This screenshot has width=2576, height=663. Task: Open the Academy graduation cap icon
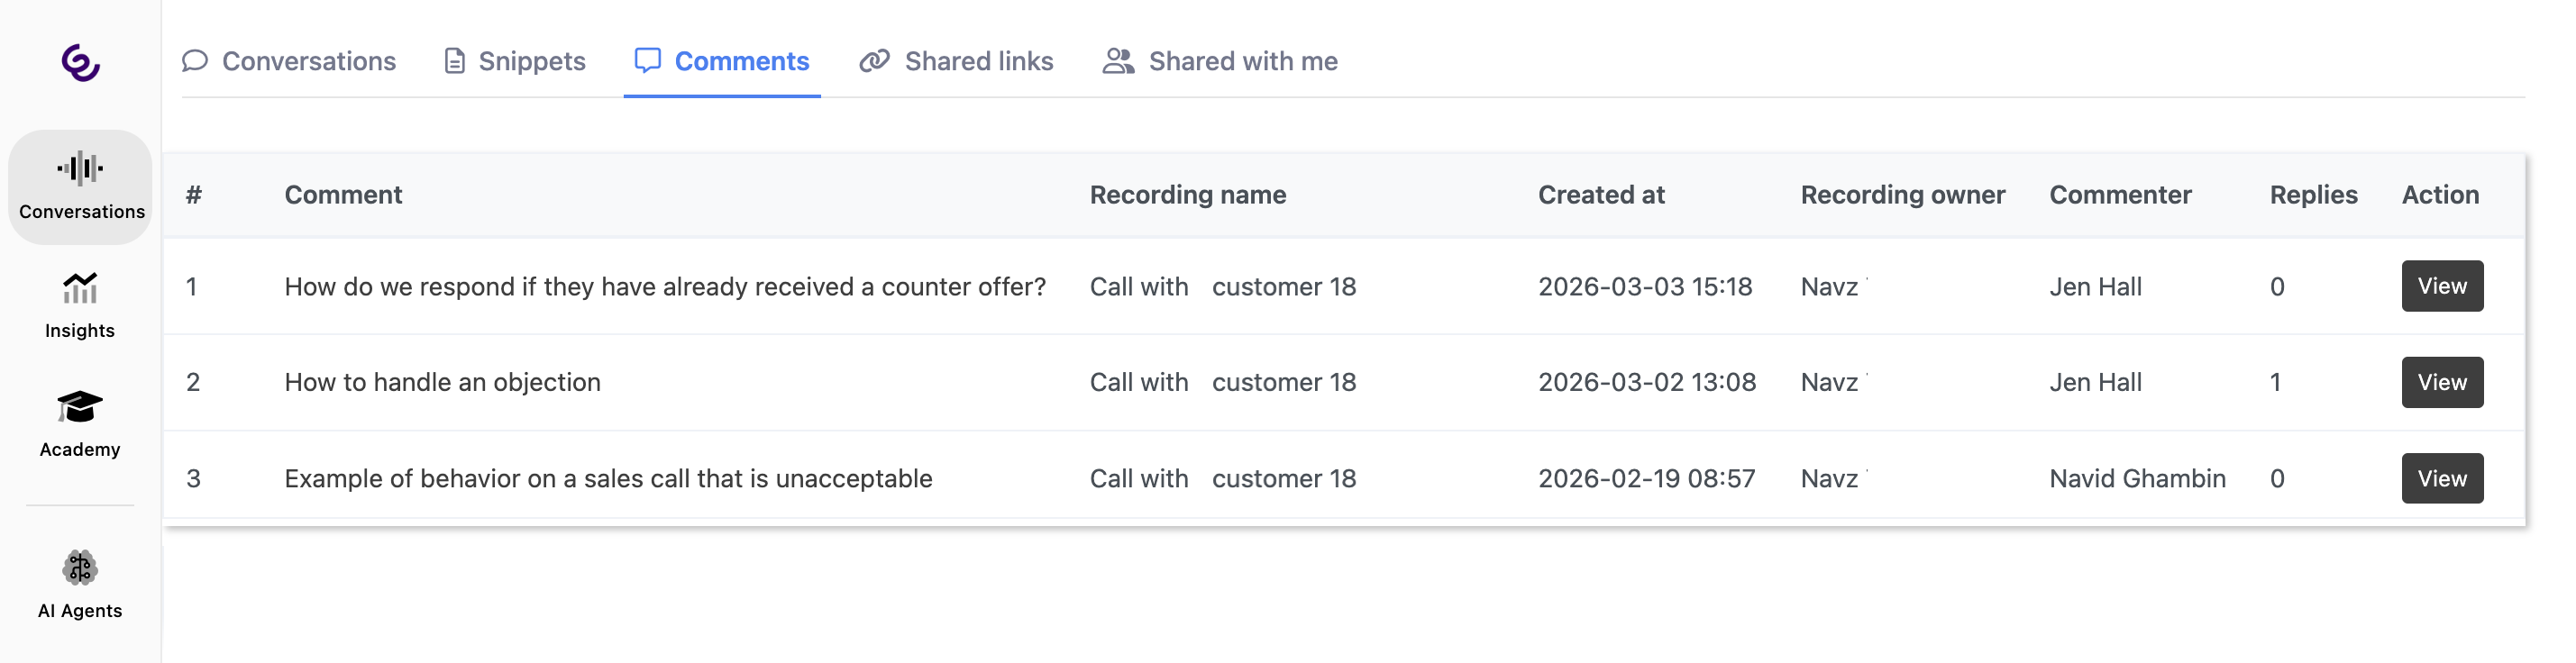pos(80,407)
